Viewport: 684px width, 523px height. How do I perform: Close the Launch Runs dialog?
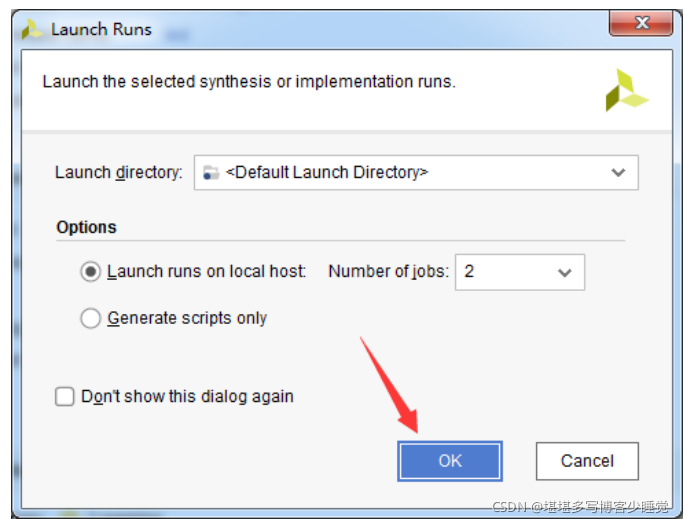click(641, 23)
